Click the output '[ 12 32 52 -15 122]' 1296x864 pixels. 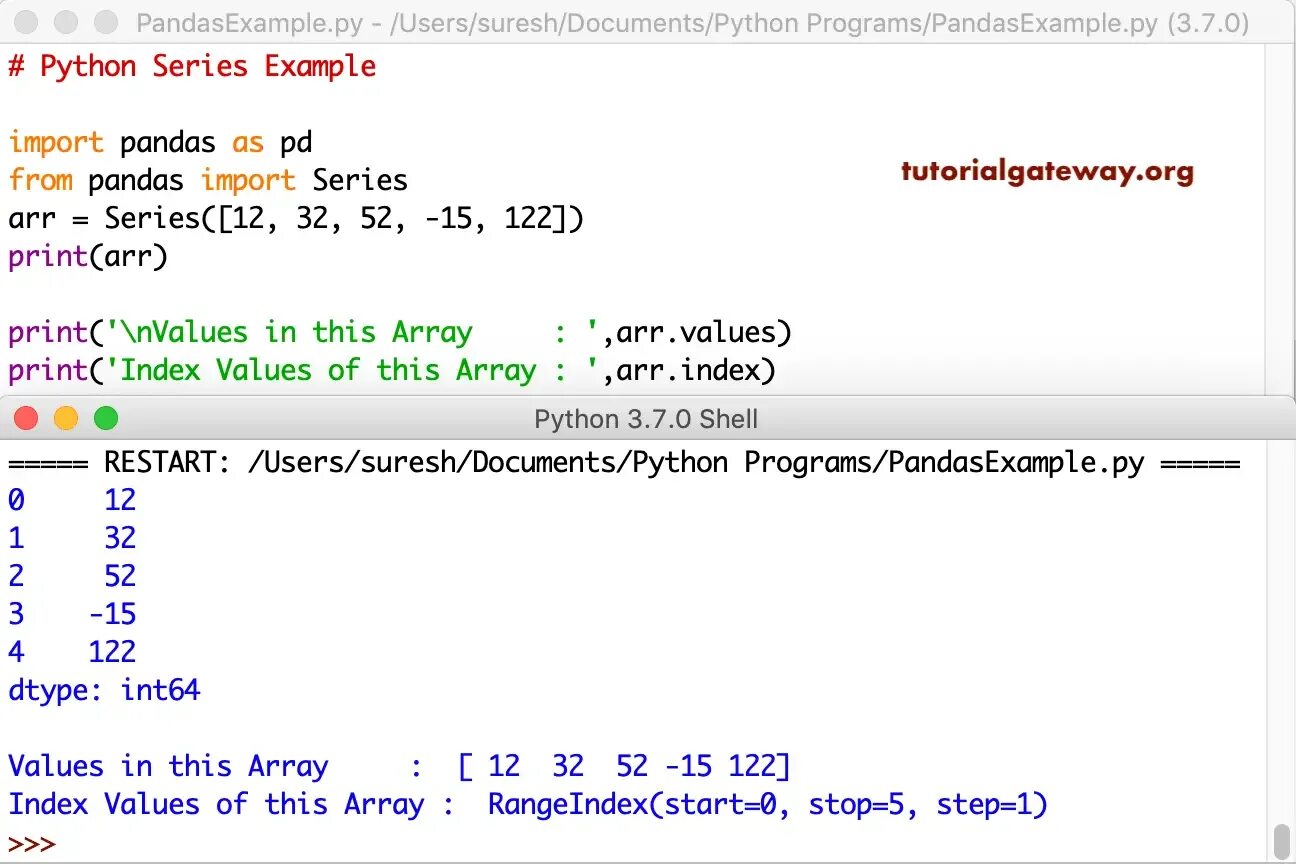[624, 767]
